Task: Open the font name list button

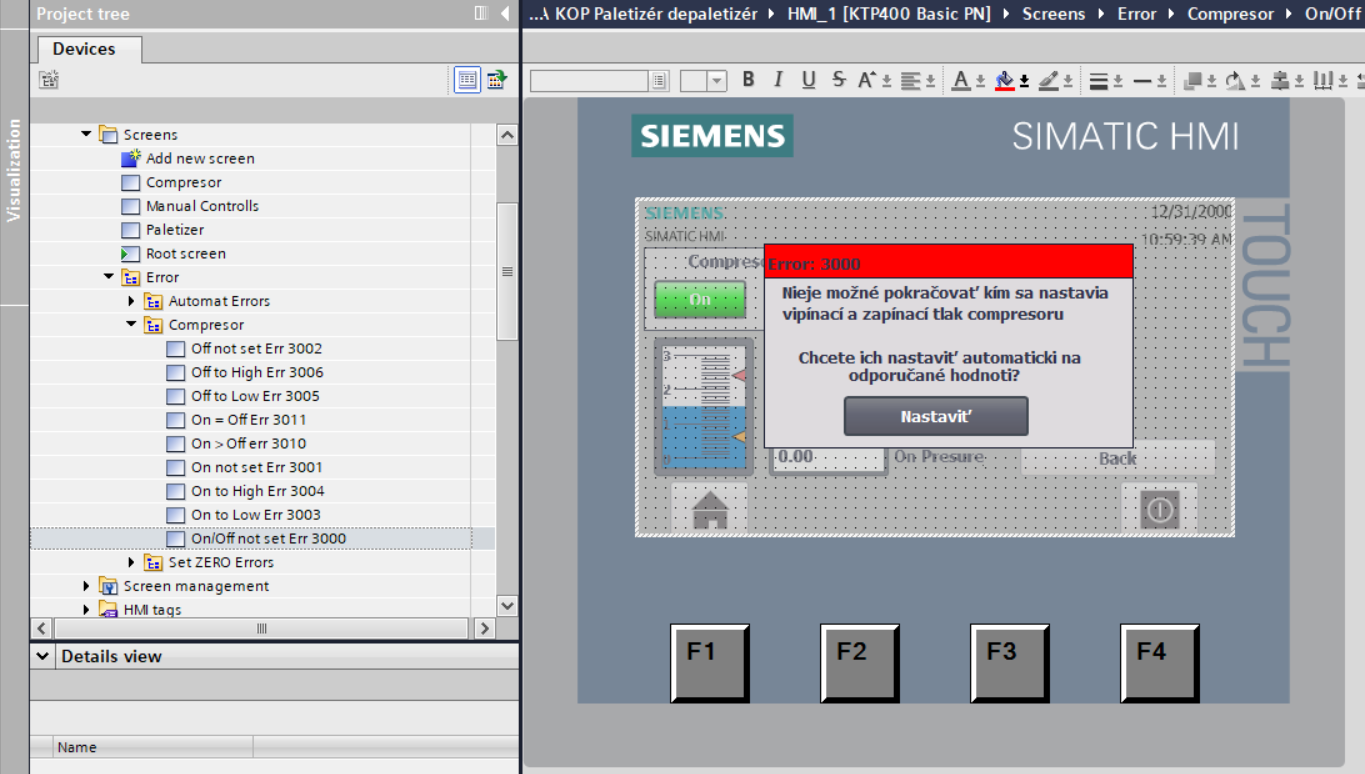Action: tap(660, 81)
